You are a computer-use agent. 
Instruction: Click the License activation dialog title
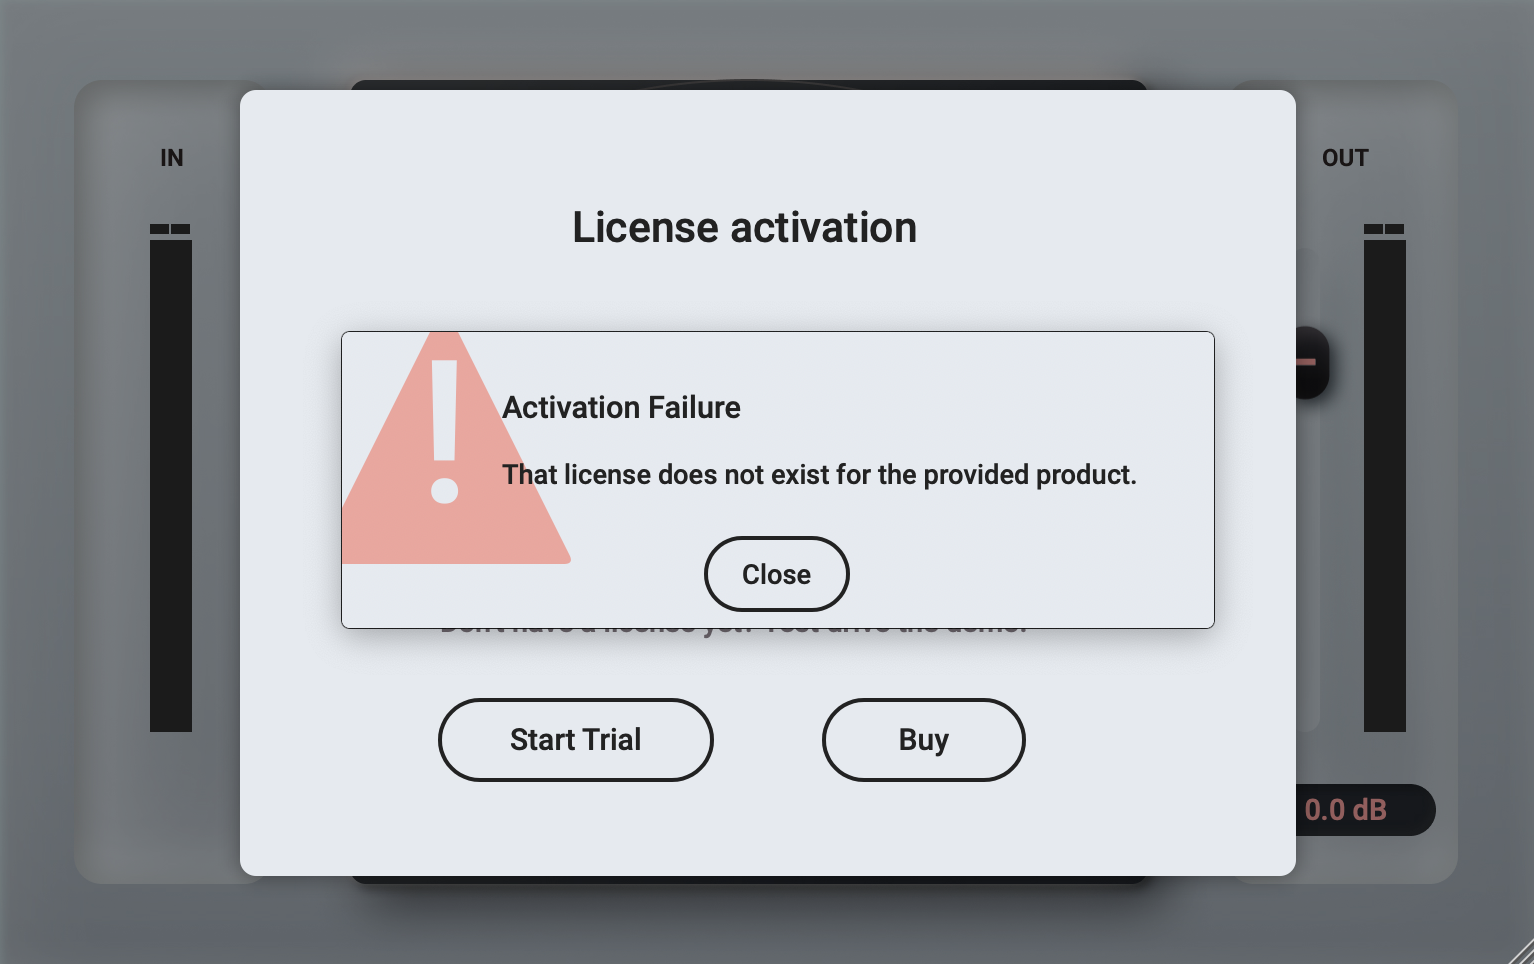point(744,228)
